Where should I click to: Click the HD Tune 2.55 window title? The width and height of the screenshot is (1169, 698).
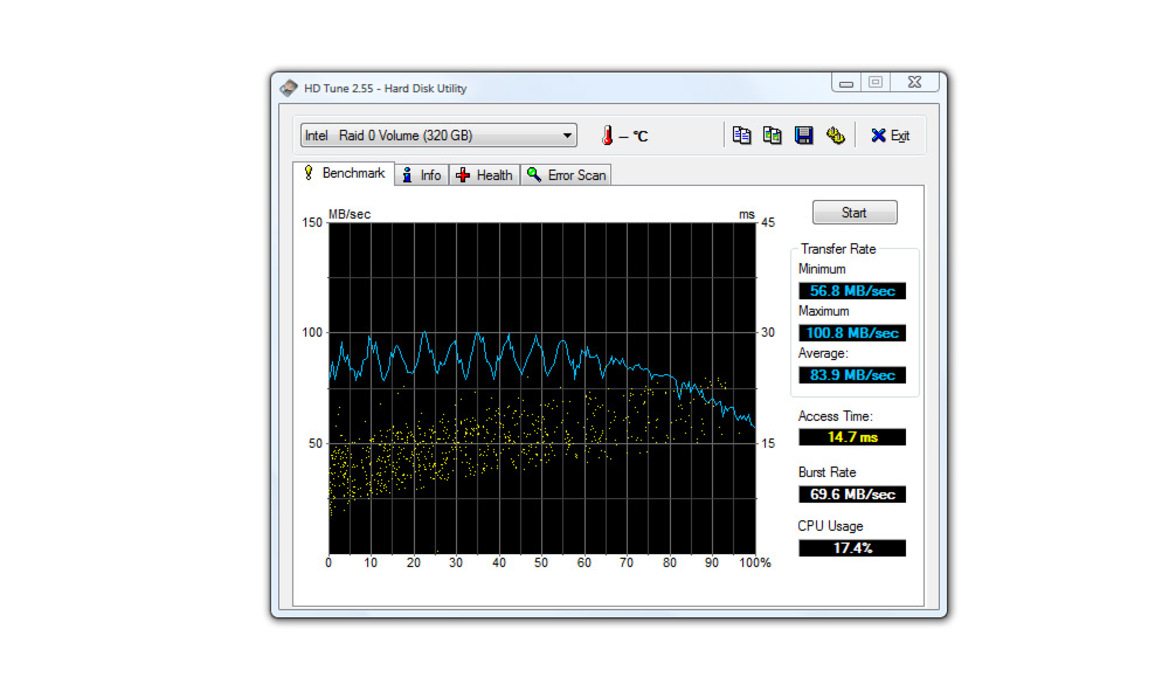point(385,88)
